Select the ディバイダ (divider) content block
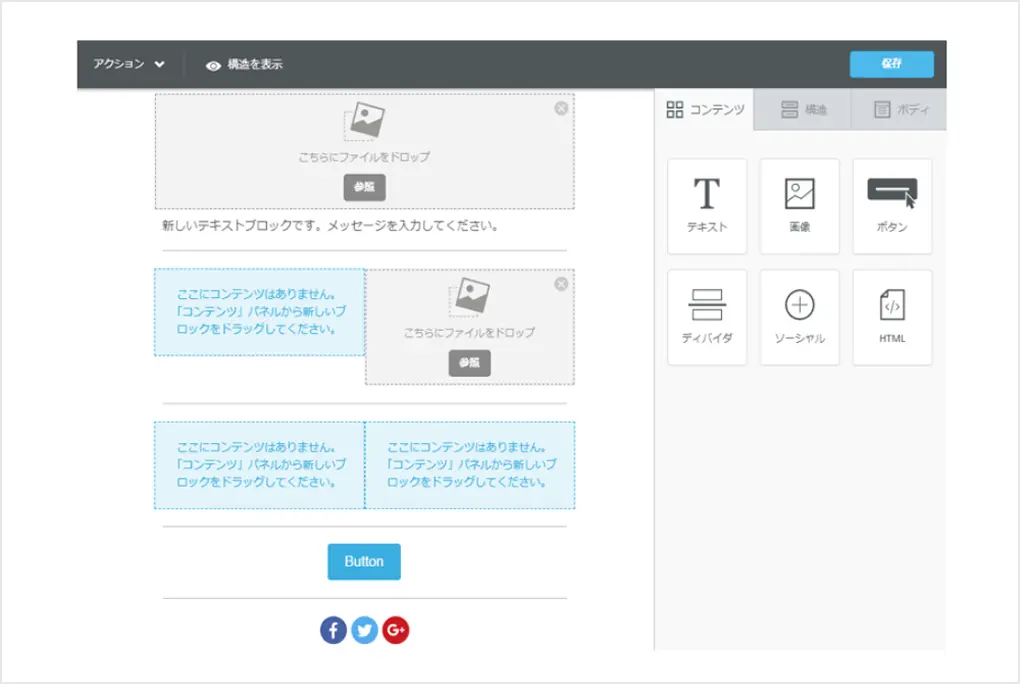This screenshot has width=1020, height=684. click(707, 318)
